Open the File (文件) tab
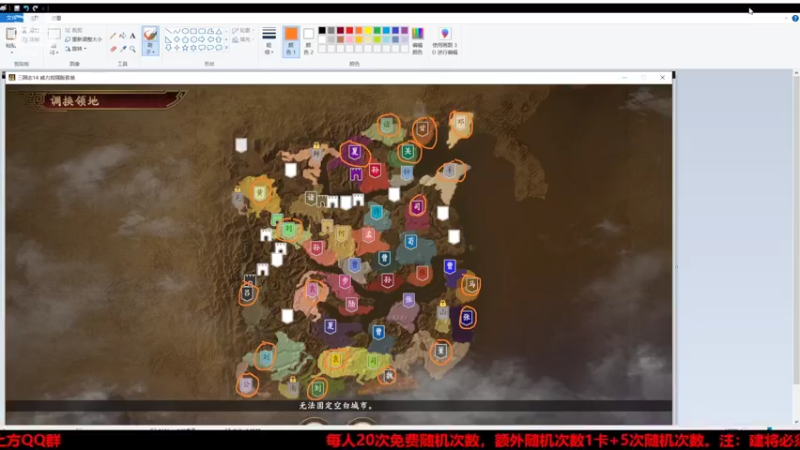 [x=12, y=18]
